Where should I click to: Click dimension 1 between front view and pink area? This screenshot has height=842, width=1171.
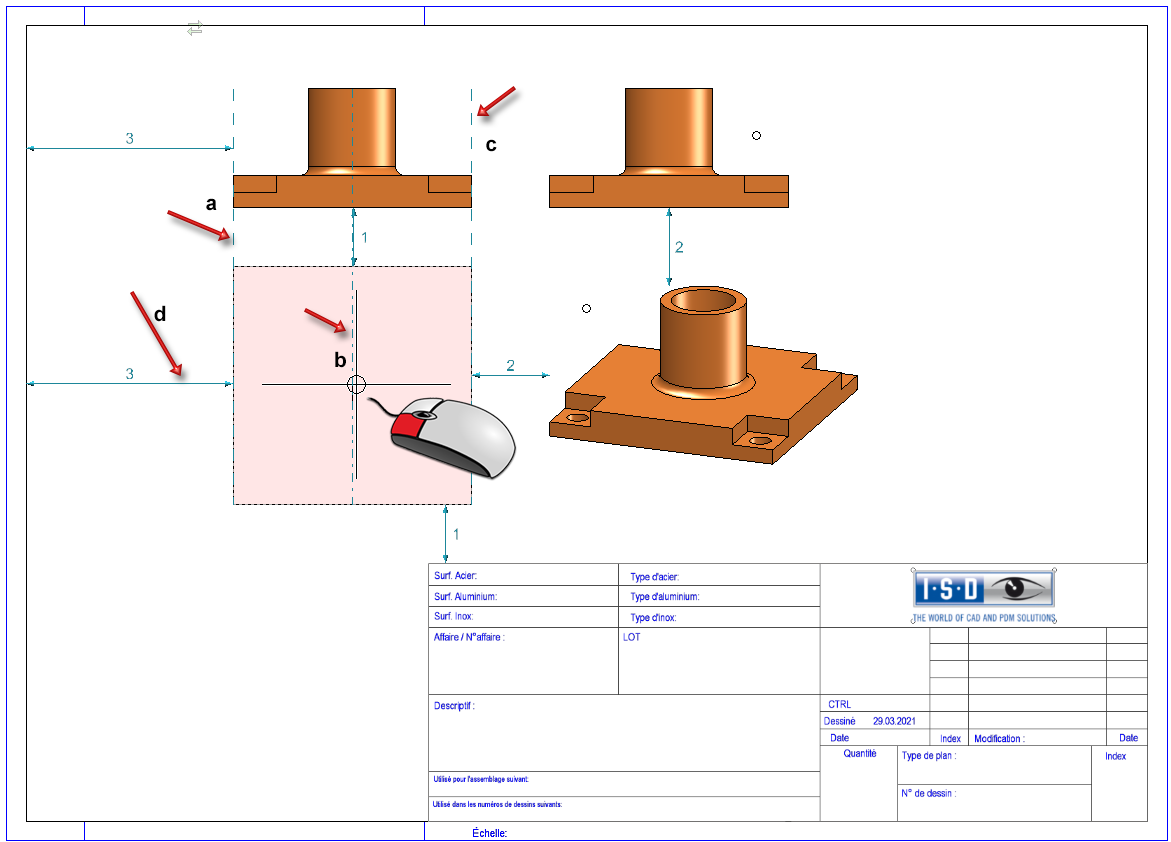pyautogui.click(x=364, y=238)
